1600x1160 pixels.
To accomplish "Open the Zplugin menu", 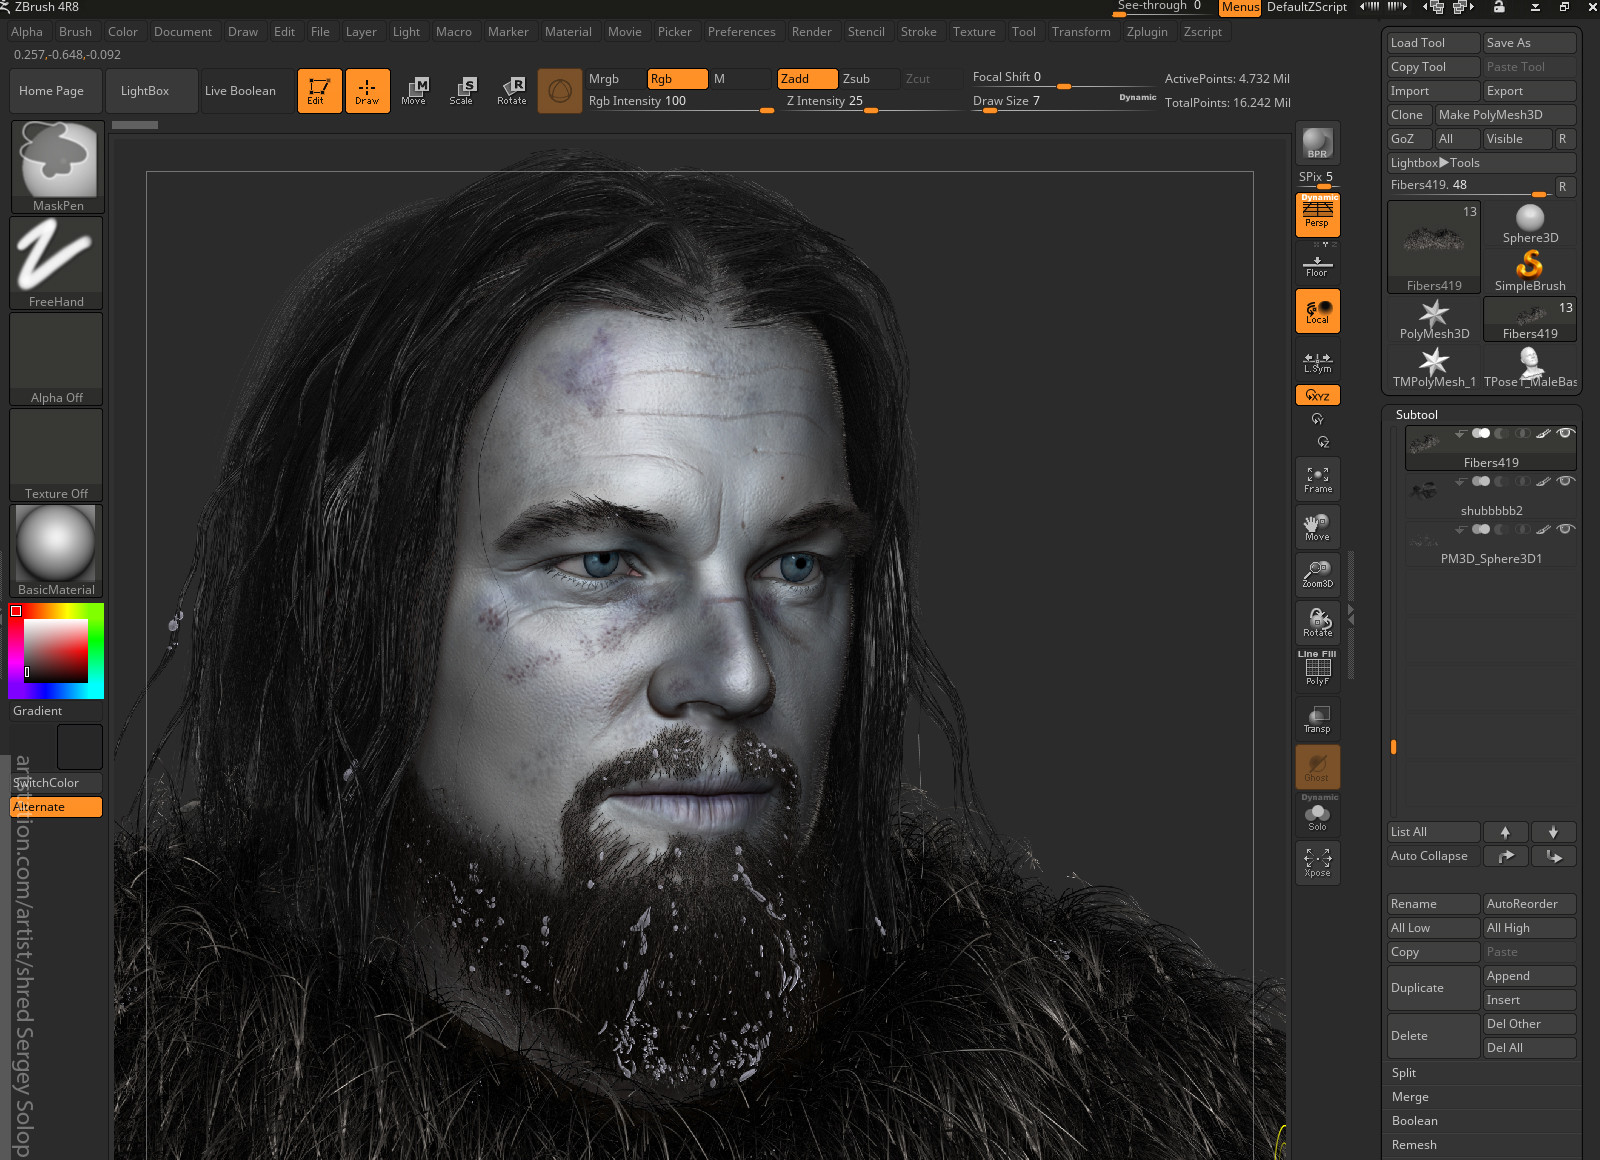I will click(1147, 32).
